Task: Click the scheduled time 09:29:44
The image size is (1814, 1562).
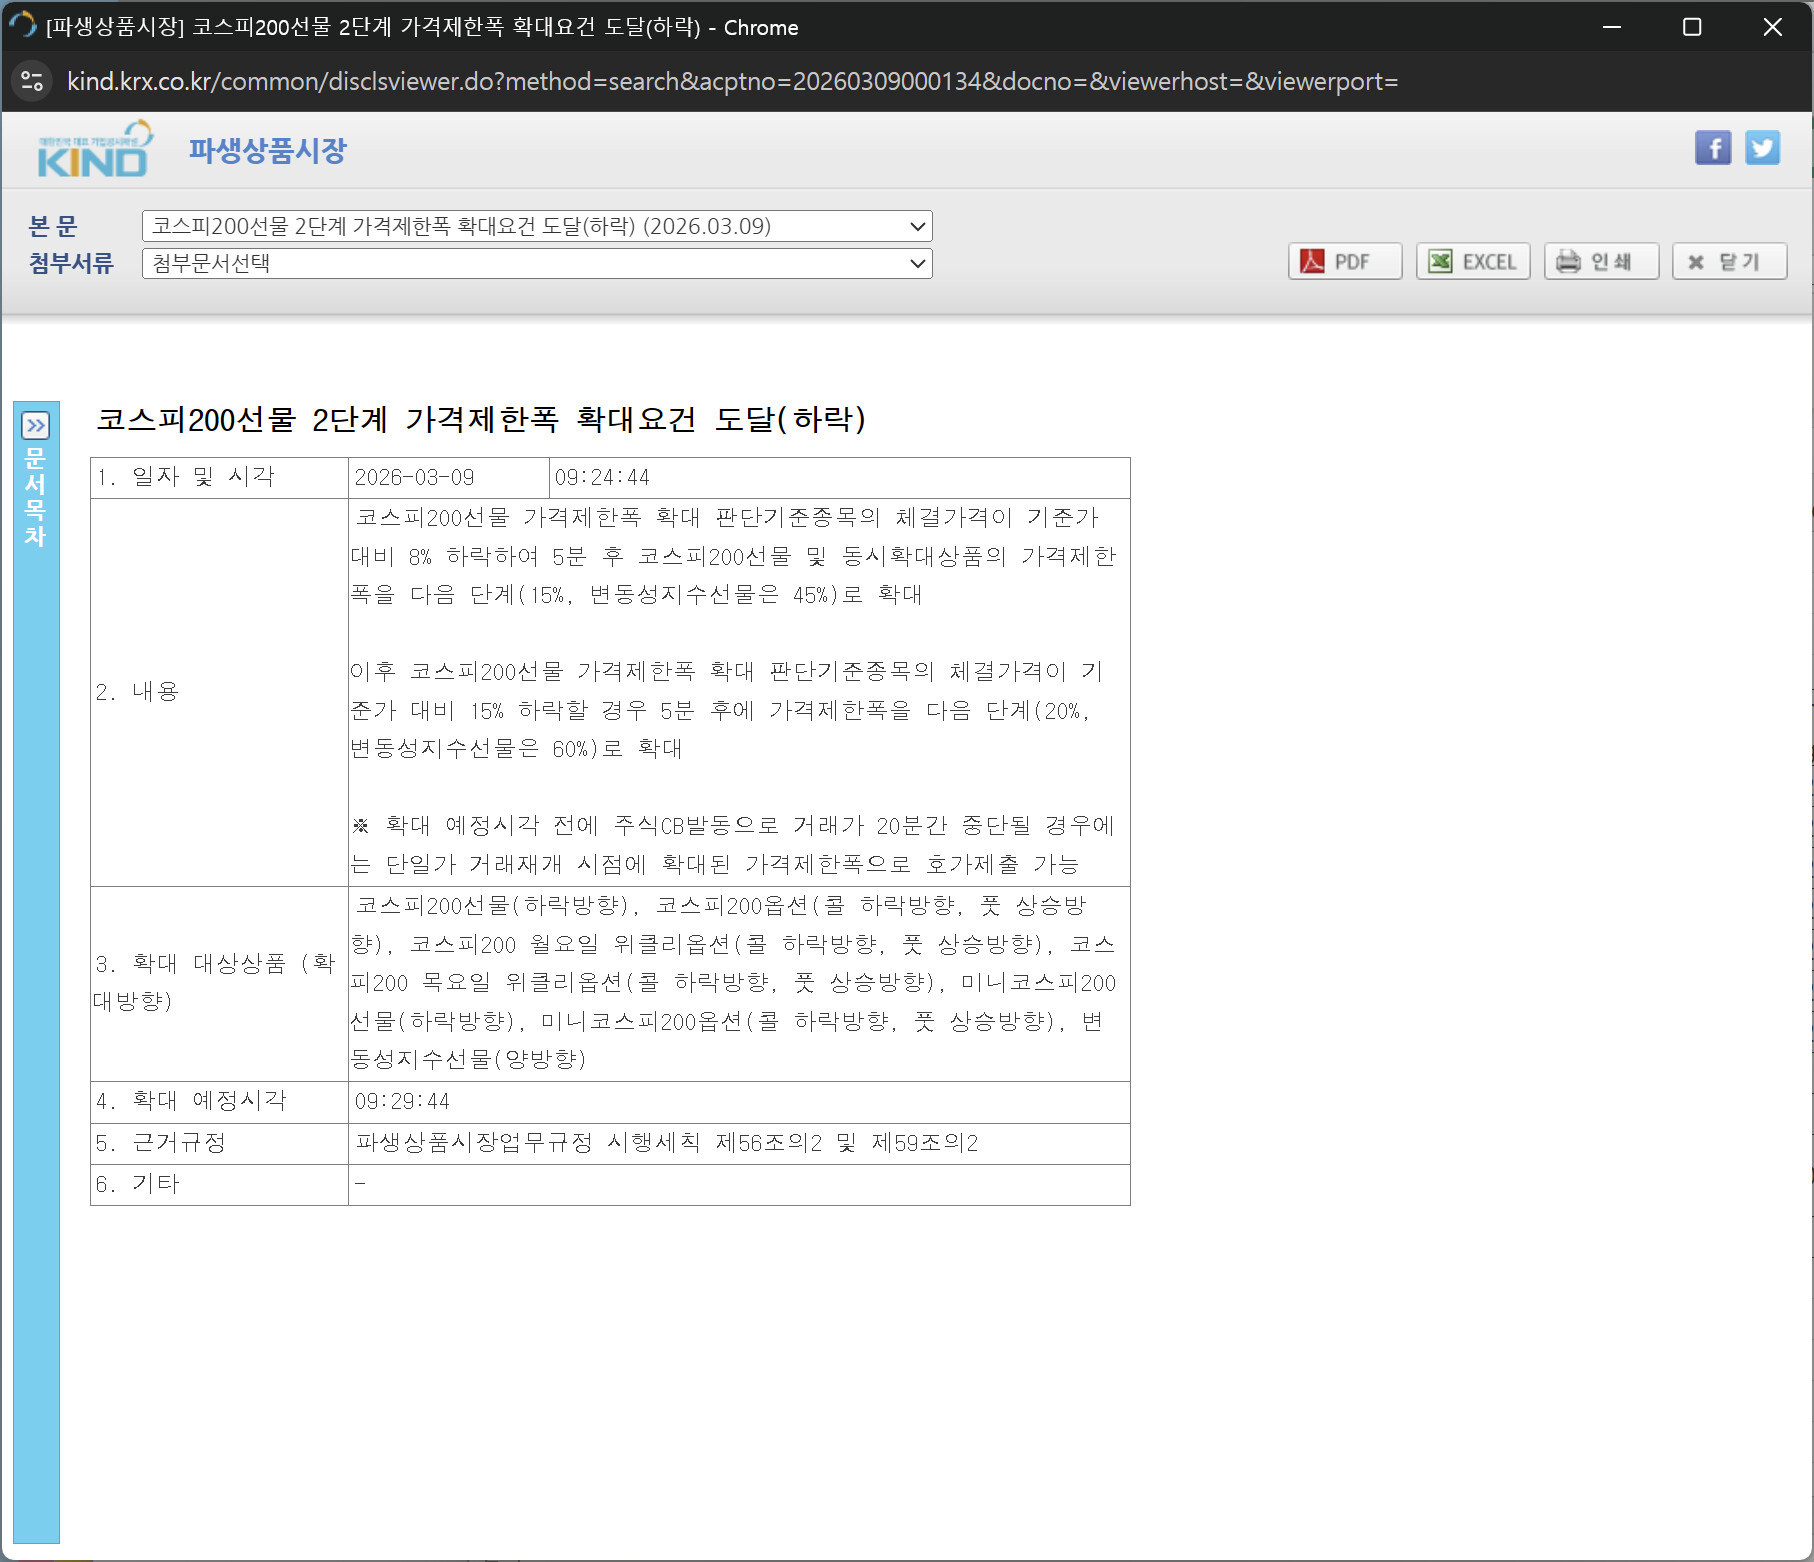Action: (402, 1102)
